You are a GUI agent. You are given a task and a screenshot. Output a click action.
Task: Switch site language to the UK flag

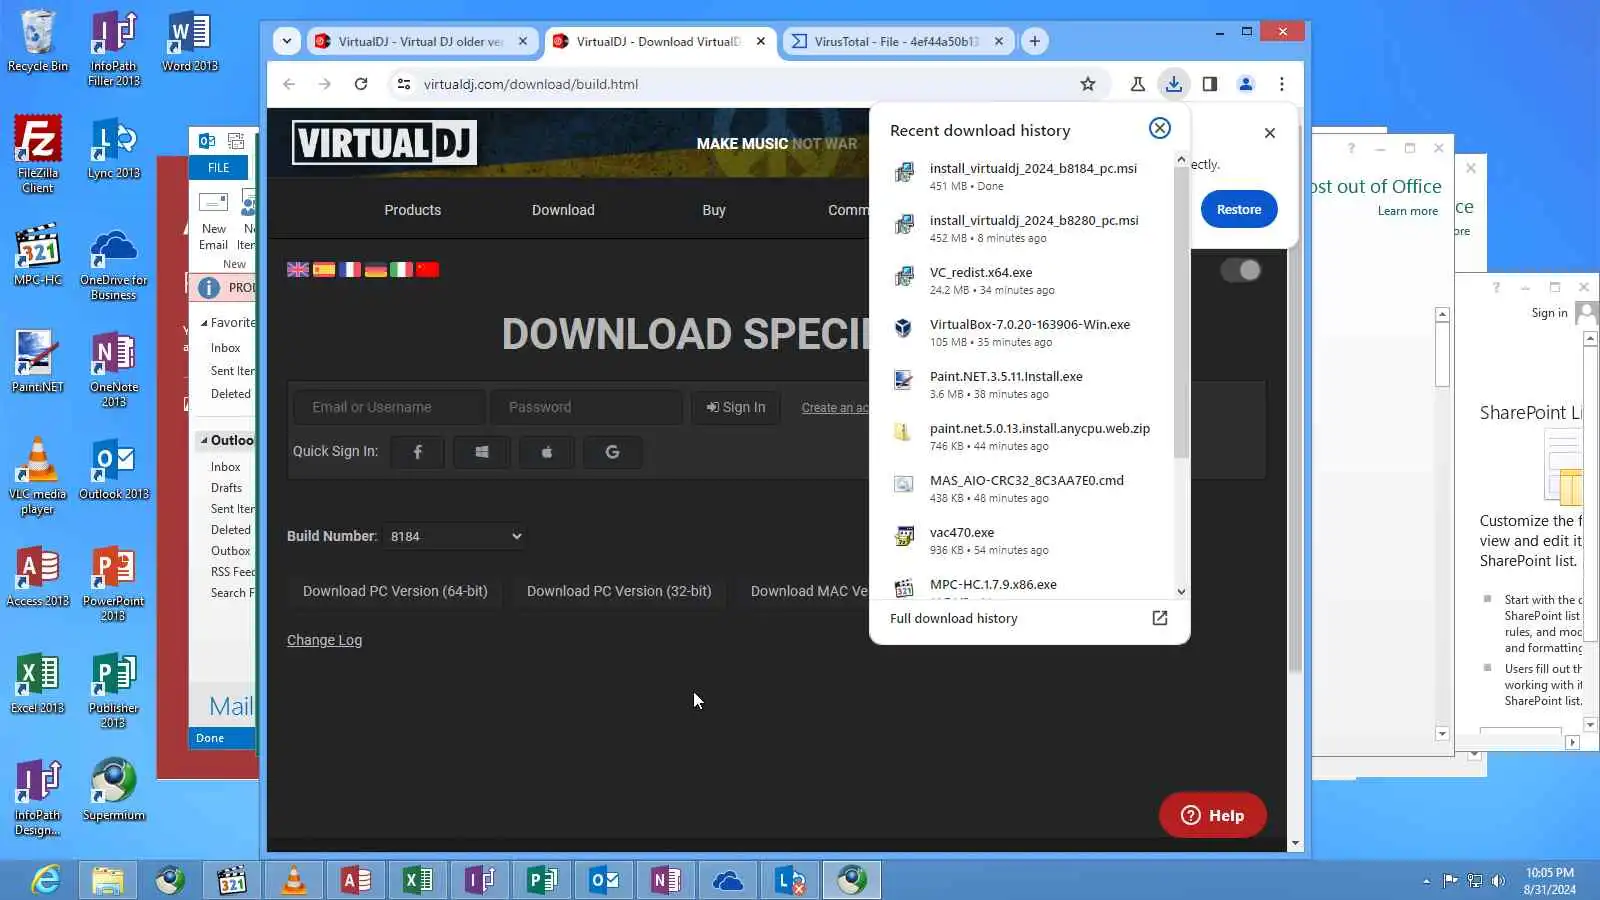[x=298, y=270]
